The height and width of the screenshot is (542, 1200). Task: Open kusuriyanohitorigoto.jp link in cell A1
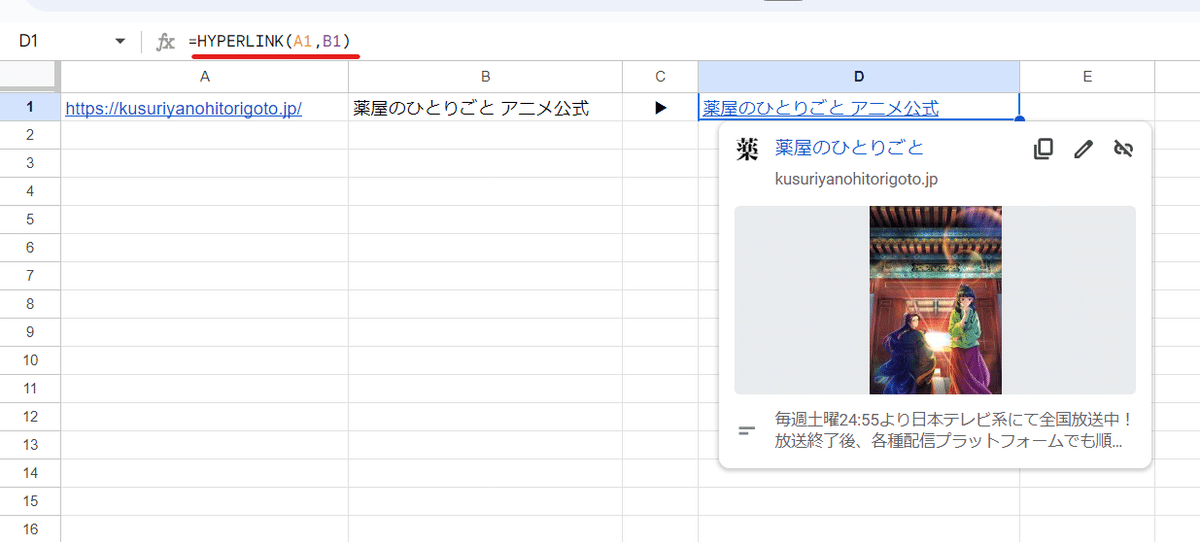[x=184, y=108]
